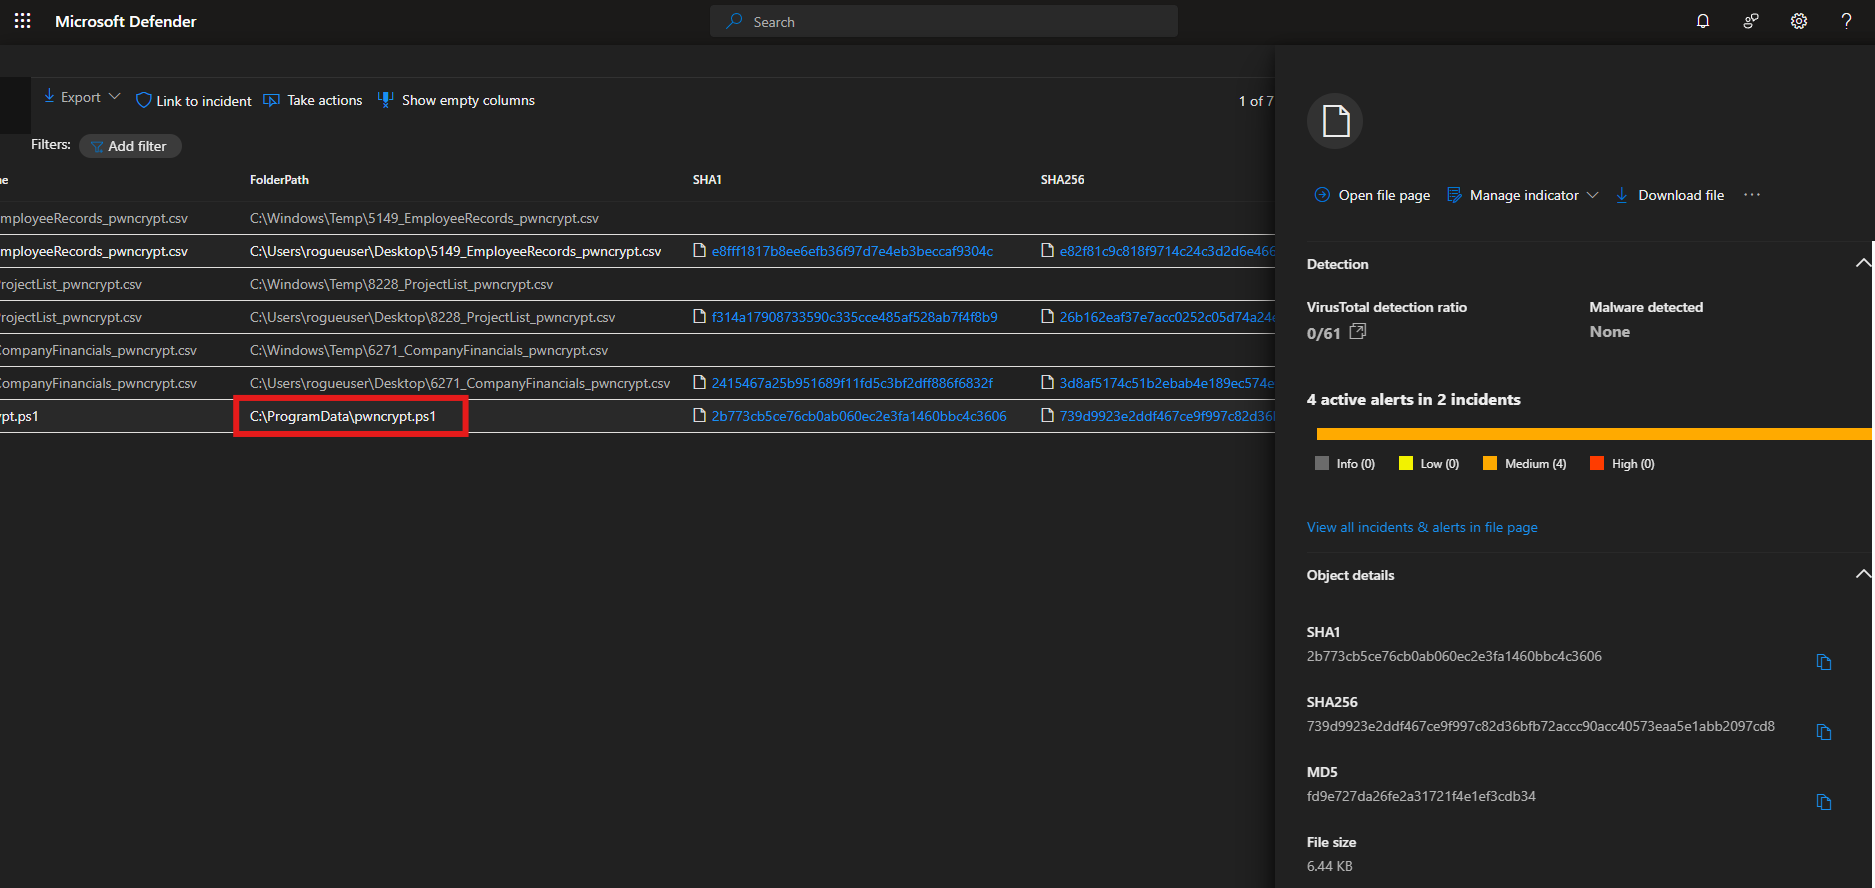Image resolution: width=1875 pixels, height=888 pixels.
Task: Click the Info (0) gray severity swatch
Action: (x=1322, y=463)
